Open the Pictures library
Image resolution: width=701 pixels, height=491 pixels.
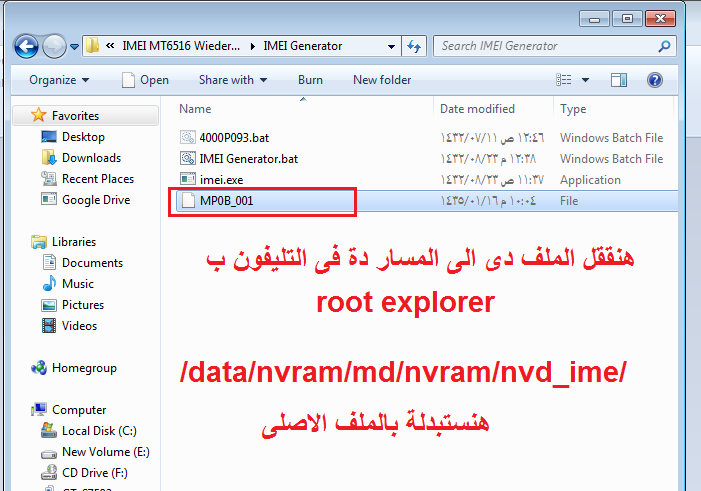pyautogui.click(x=83, y=305)
